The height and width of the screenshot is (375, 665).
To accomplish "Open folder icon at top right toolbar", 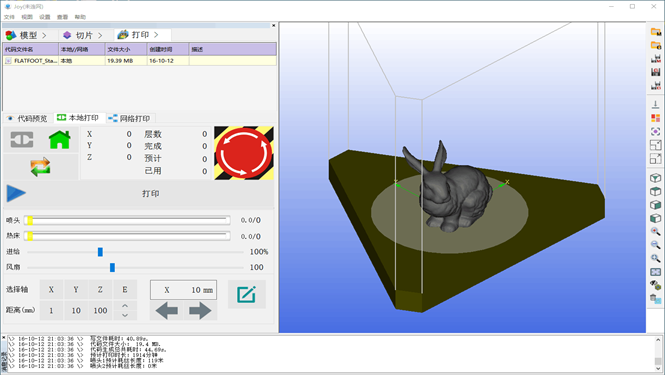I will pyautogui.click(x=656, y=31).
